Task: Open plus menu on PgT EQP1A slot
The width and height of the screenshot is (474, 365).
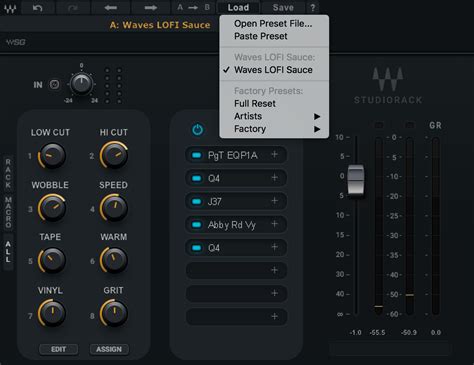Action: (275, 154)
